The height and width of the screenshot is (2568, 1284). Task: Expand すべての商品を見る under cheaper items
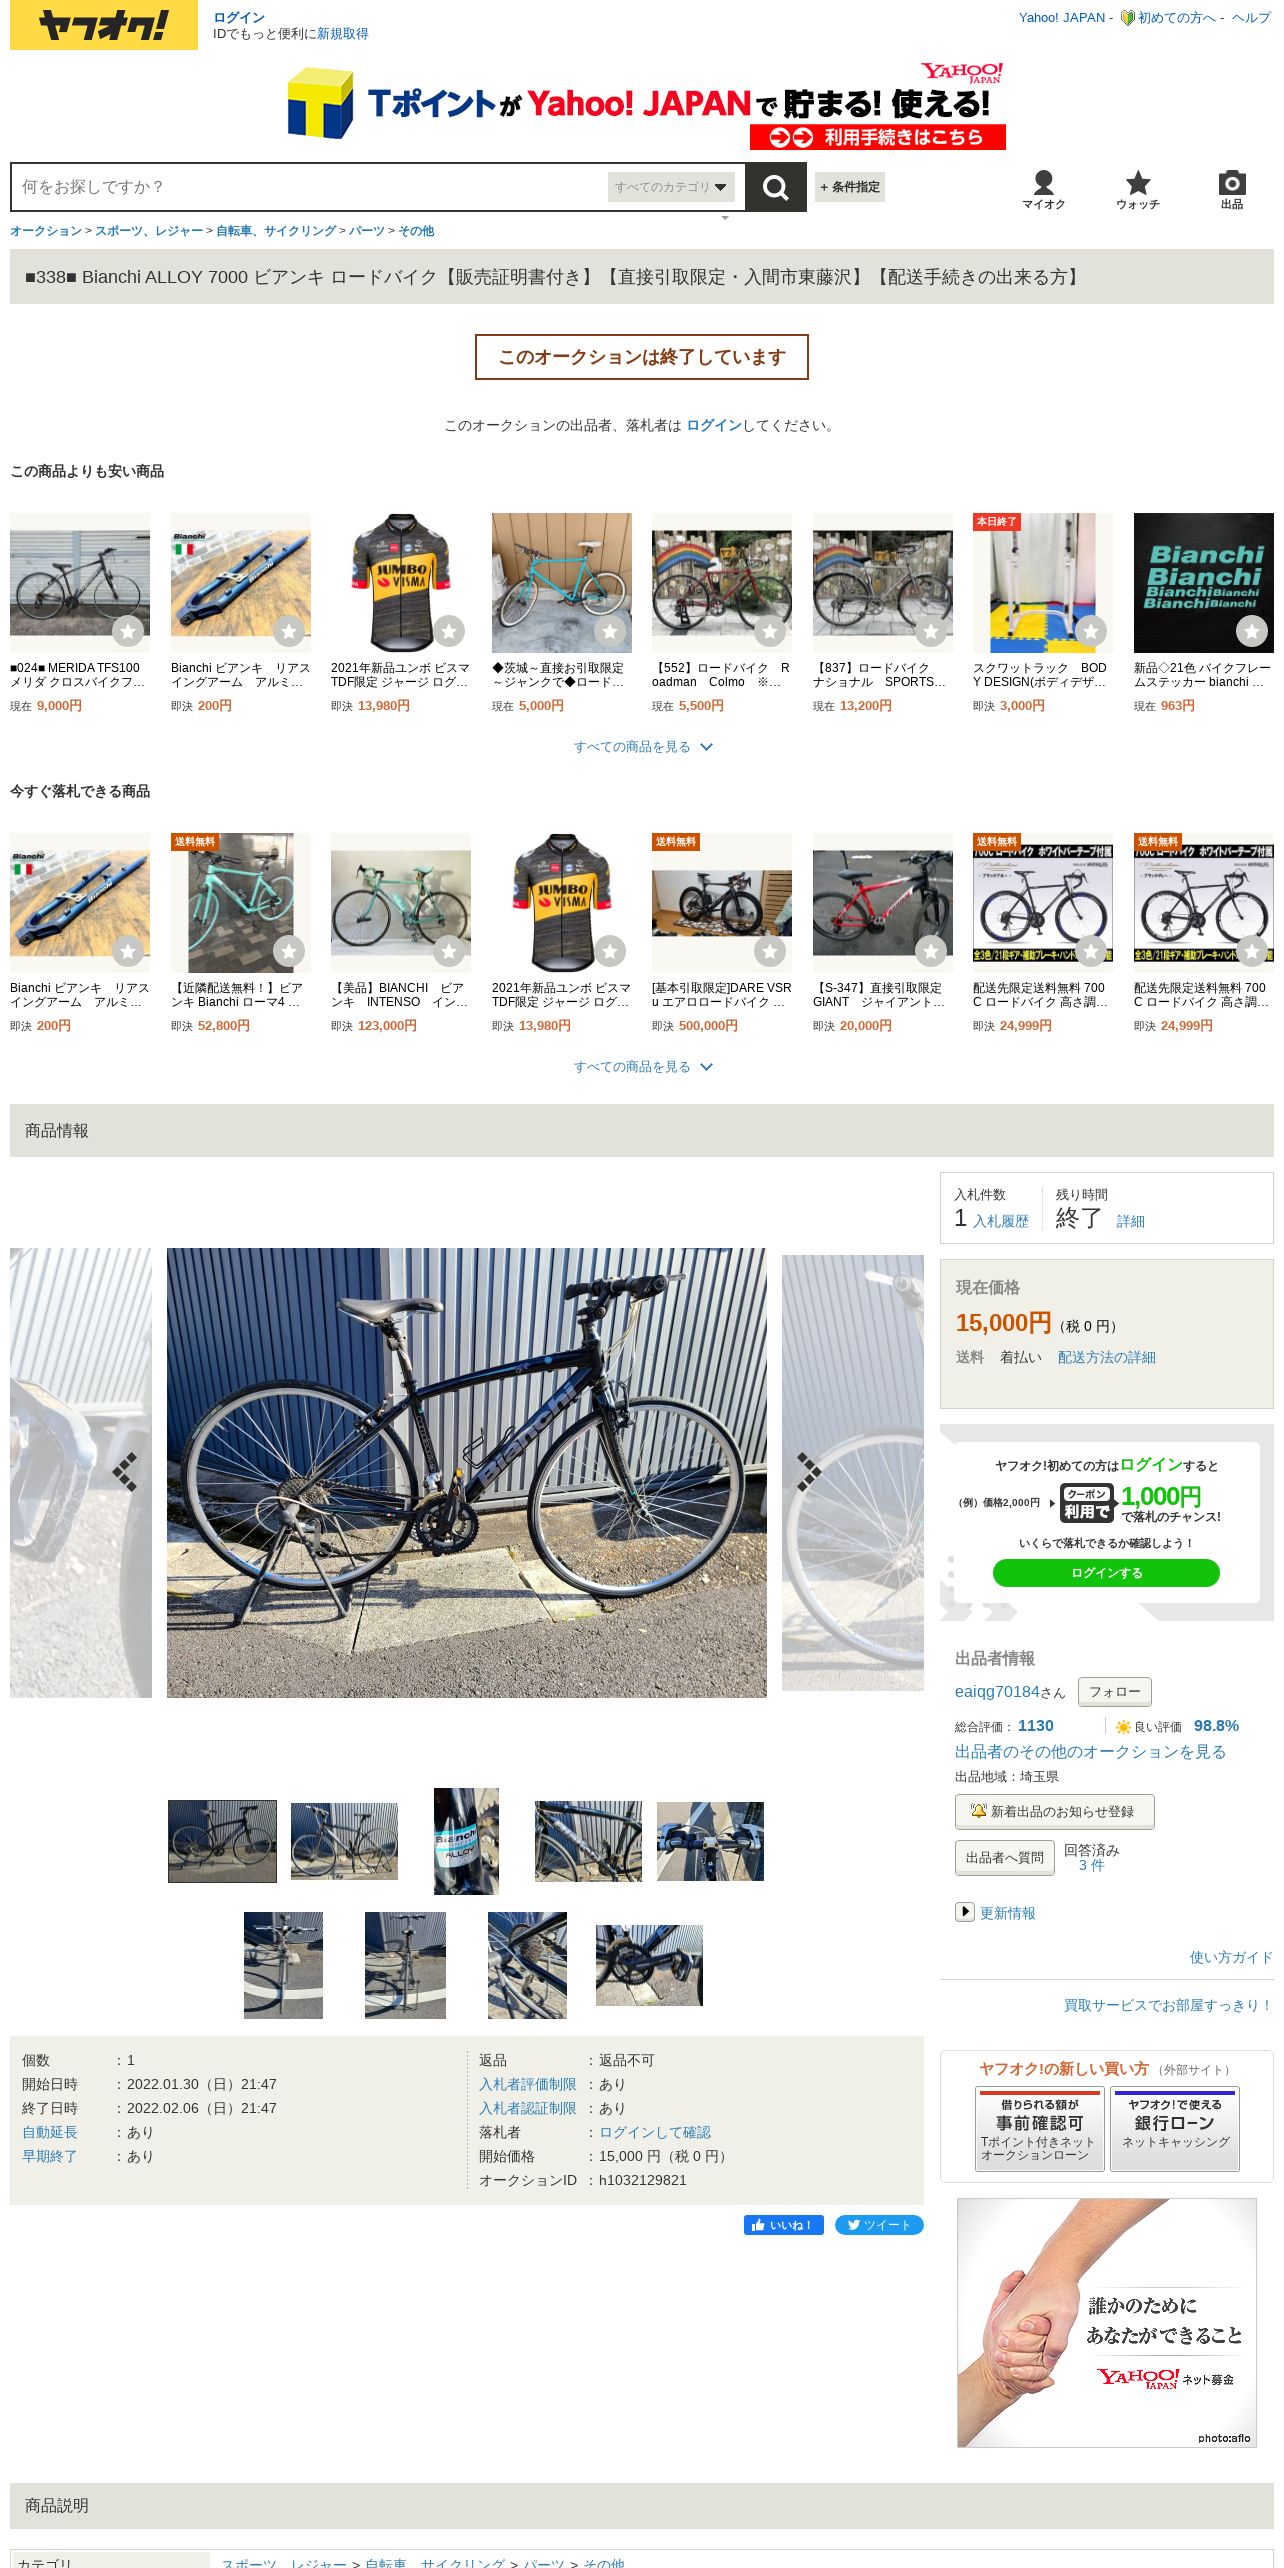click(642, 747)
